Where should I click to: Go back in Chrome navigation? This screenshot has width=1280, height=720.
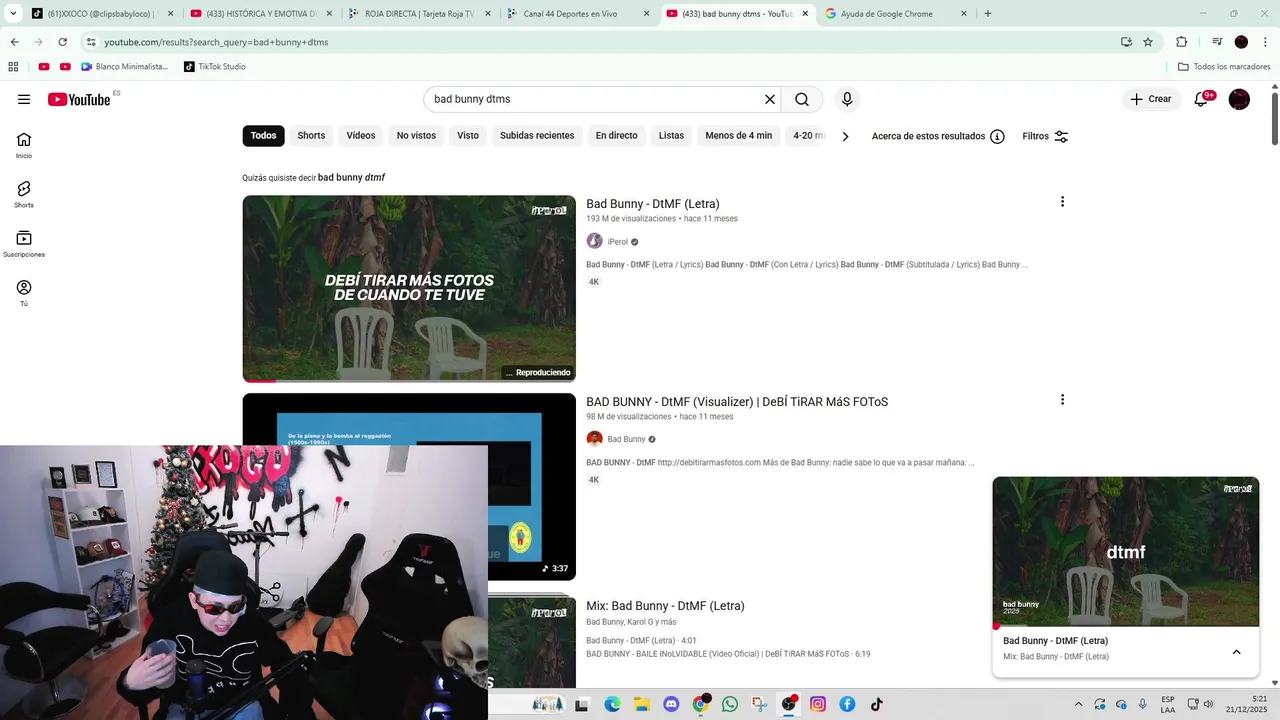15,42
